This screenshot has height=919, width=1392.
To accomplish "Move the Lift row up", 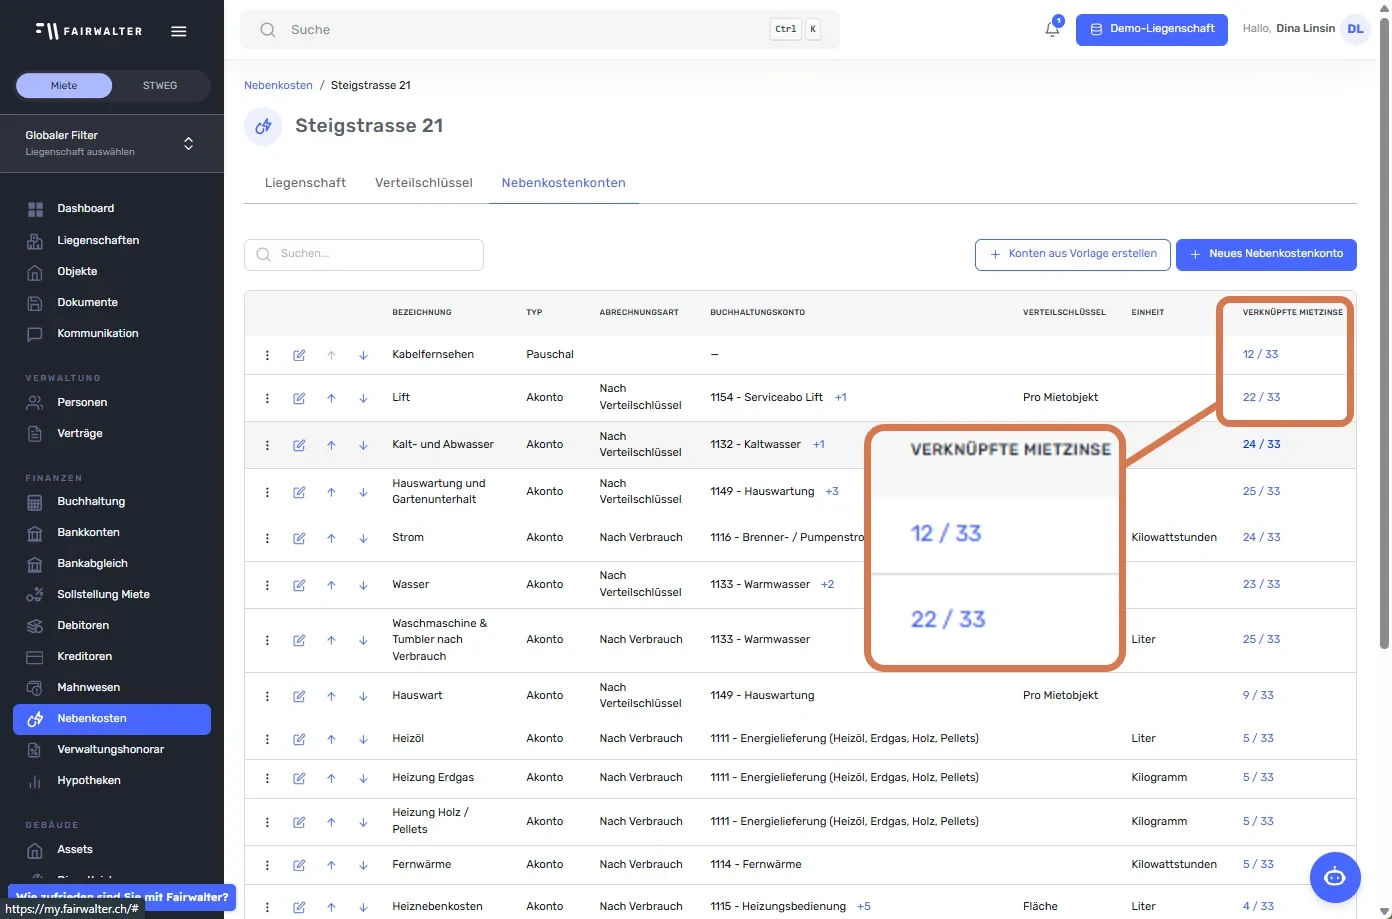I will (x=331, y=398).
